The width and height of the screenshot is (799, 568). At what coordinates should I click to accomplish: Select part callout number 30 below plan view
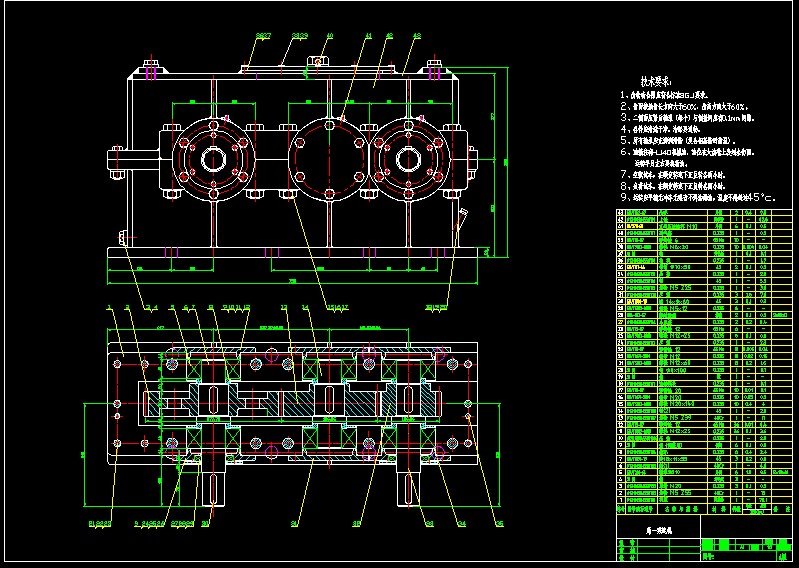(x=207, y=522)
